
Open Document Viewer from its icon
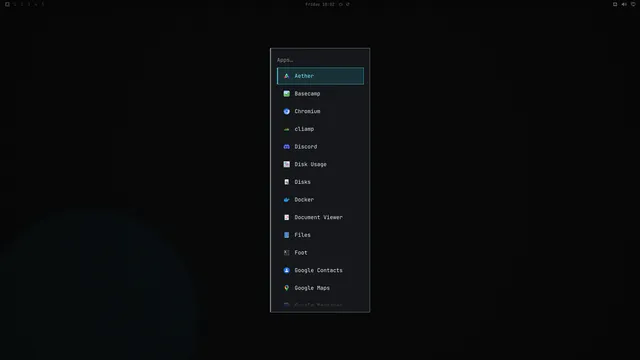click(287, 217)
